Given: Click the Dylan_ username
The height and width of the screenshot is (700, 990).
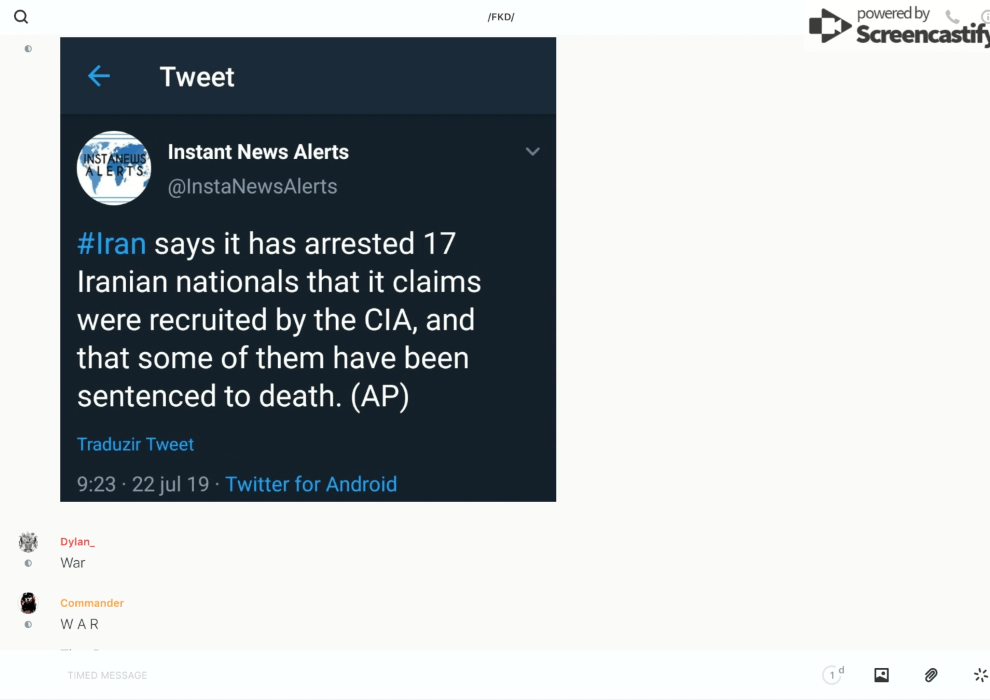Looking at the screenshot, I should (77, 542).
